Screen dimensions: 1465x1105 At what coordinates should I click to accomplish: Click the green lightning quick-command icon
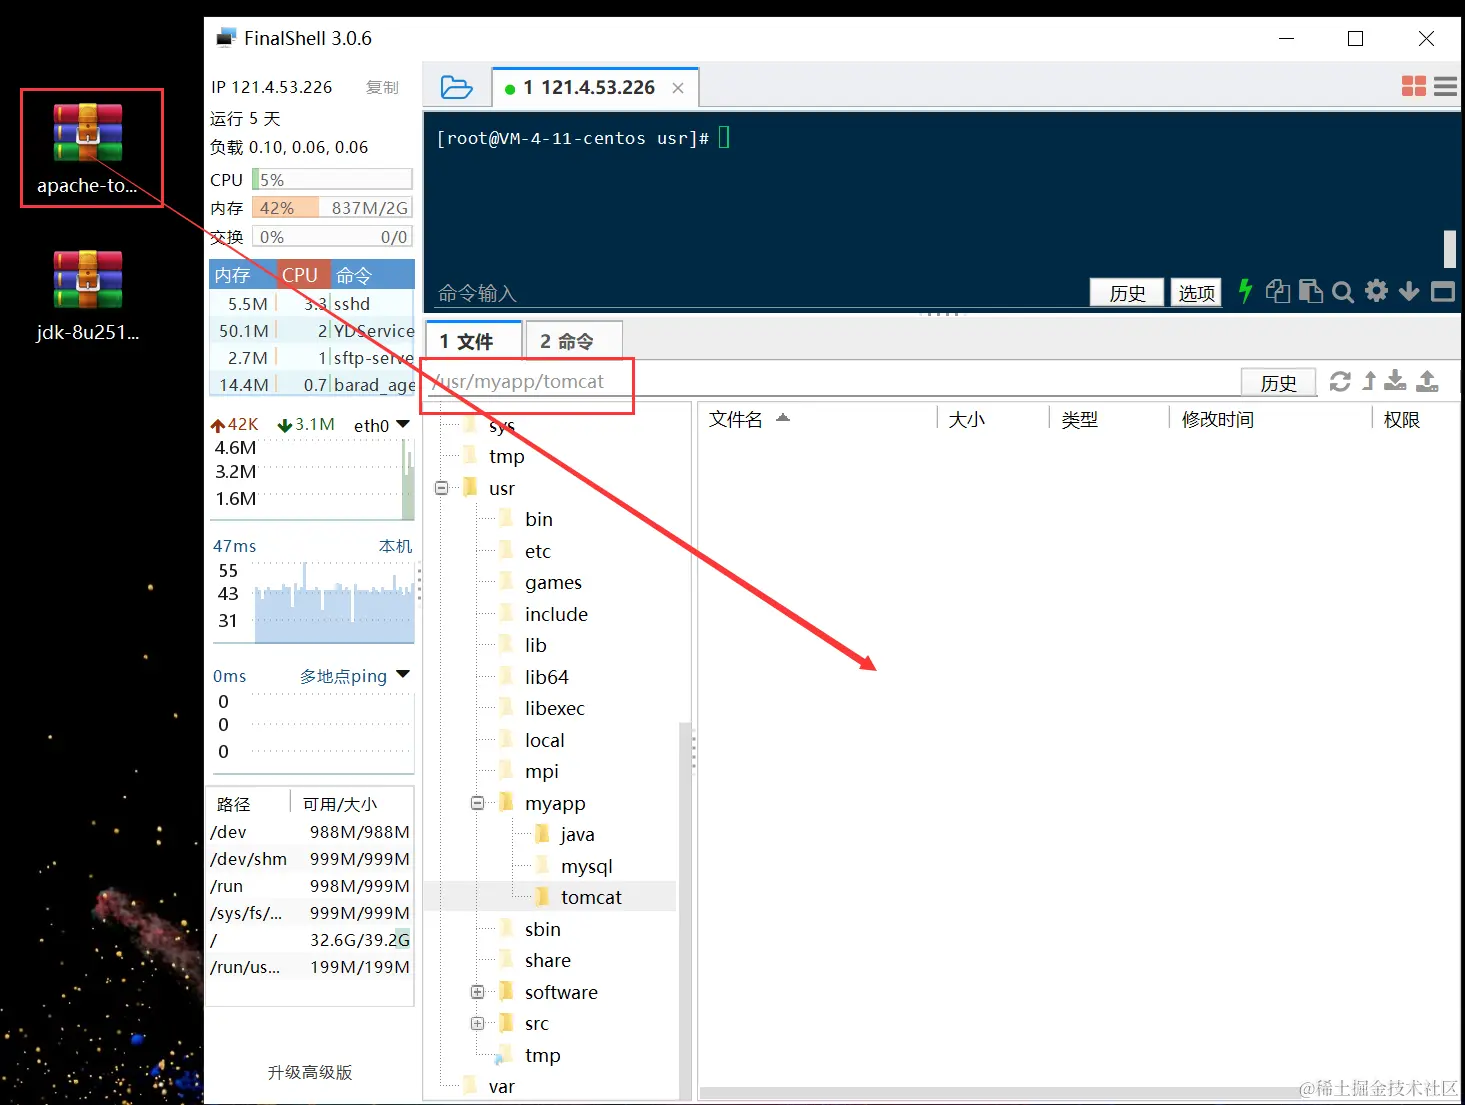(1244, 291)
